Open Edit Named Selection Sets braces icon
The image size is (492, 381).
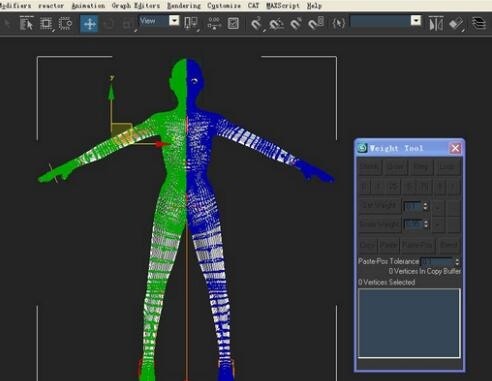(x=338, y=24)
